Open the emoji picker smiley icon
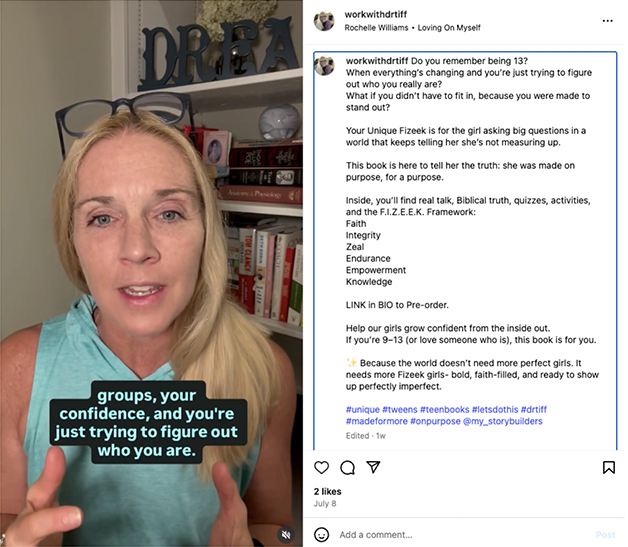 coord(322,535)
